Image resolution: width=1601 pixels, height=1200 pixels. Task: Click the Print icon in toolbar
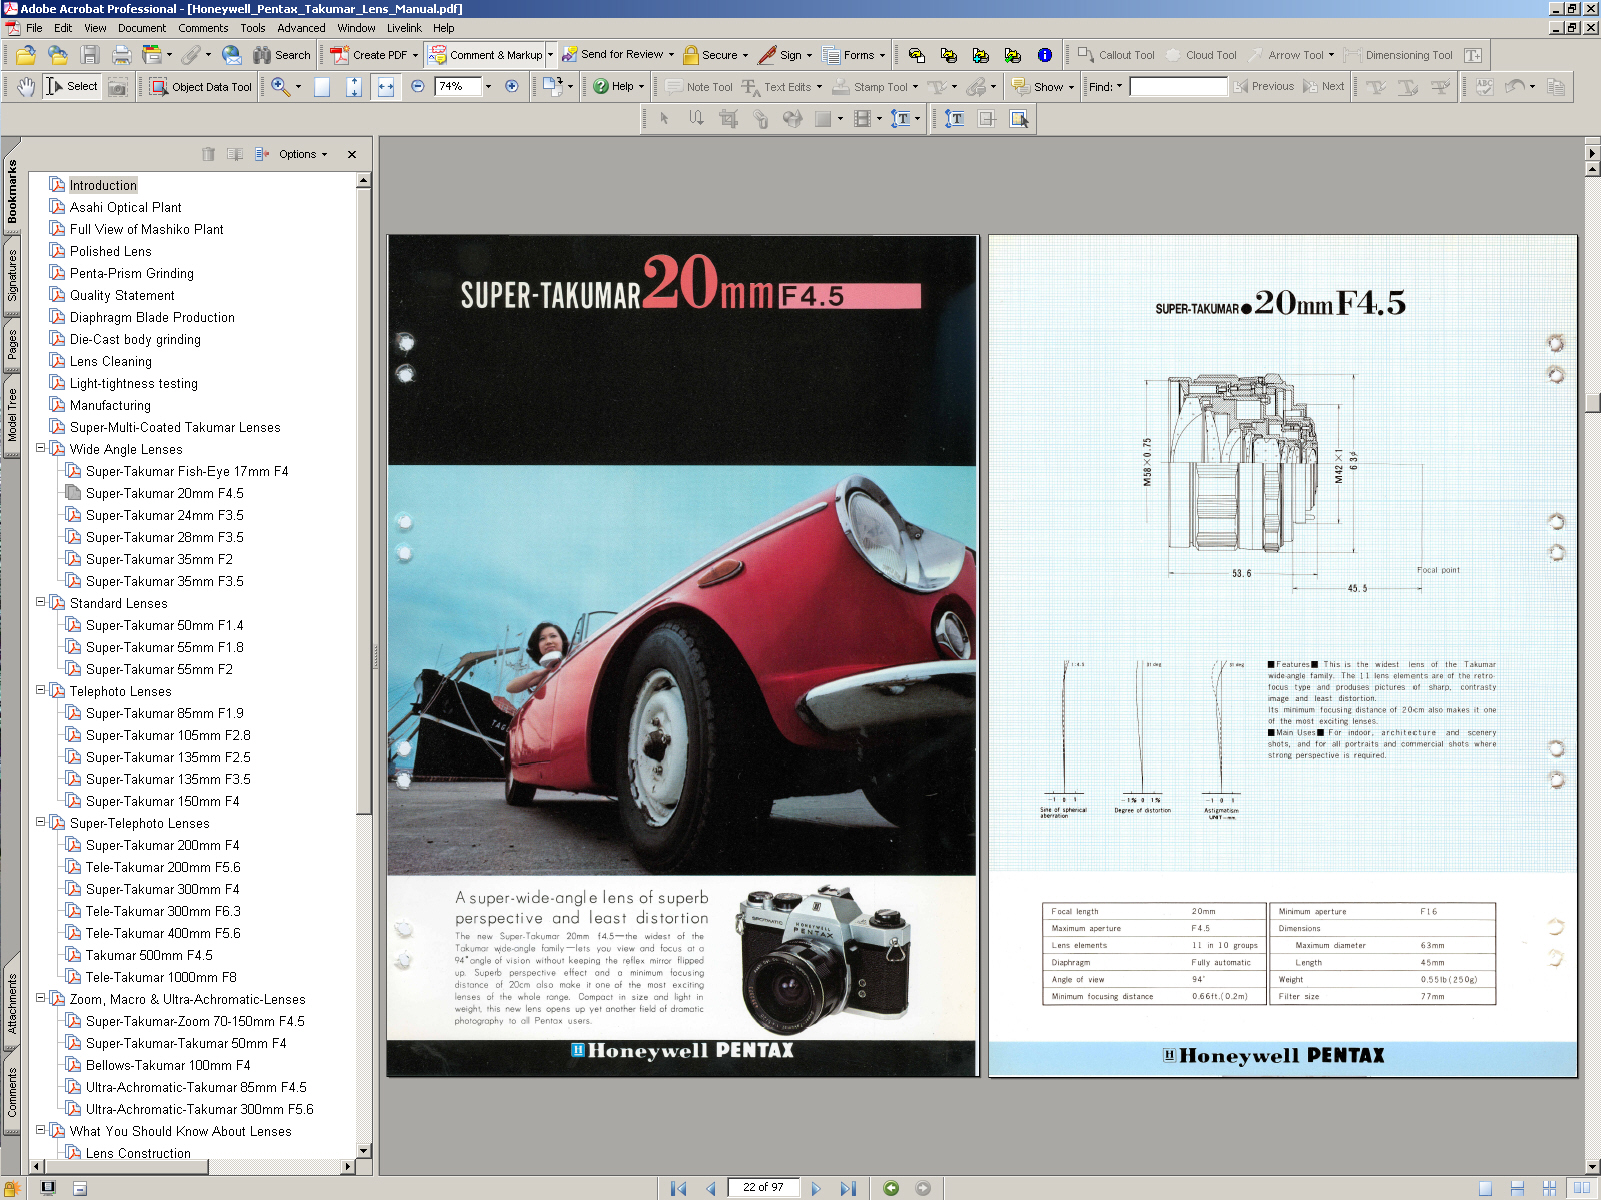pyautogui.click(x=122, y=55)
